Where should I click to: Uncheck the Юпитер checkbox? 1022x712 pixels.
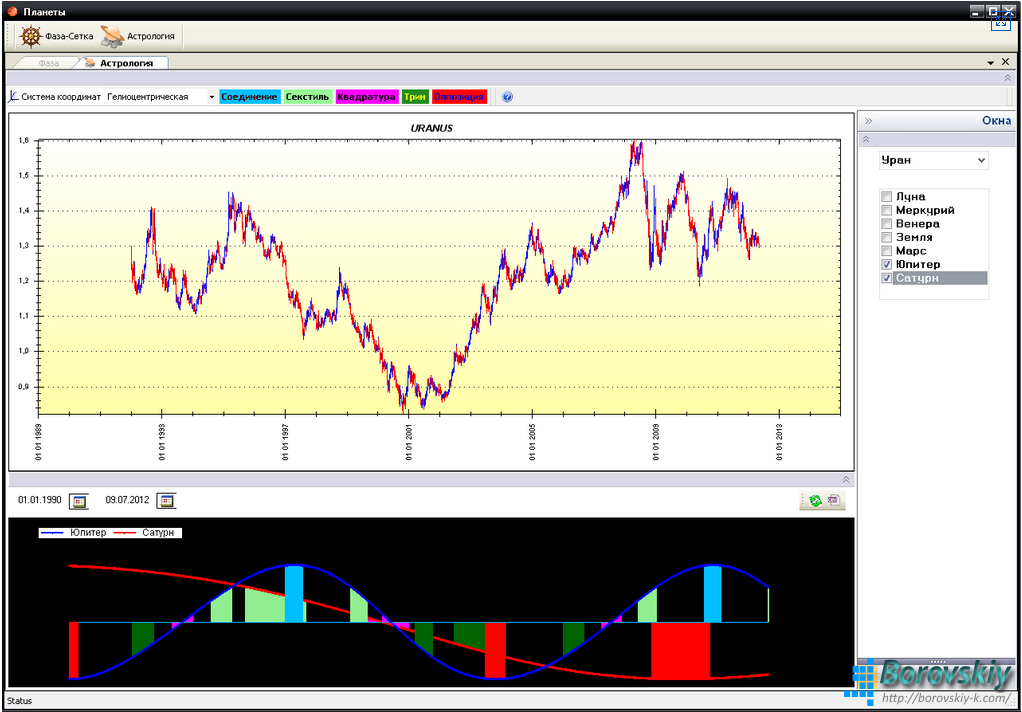886,265
